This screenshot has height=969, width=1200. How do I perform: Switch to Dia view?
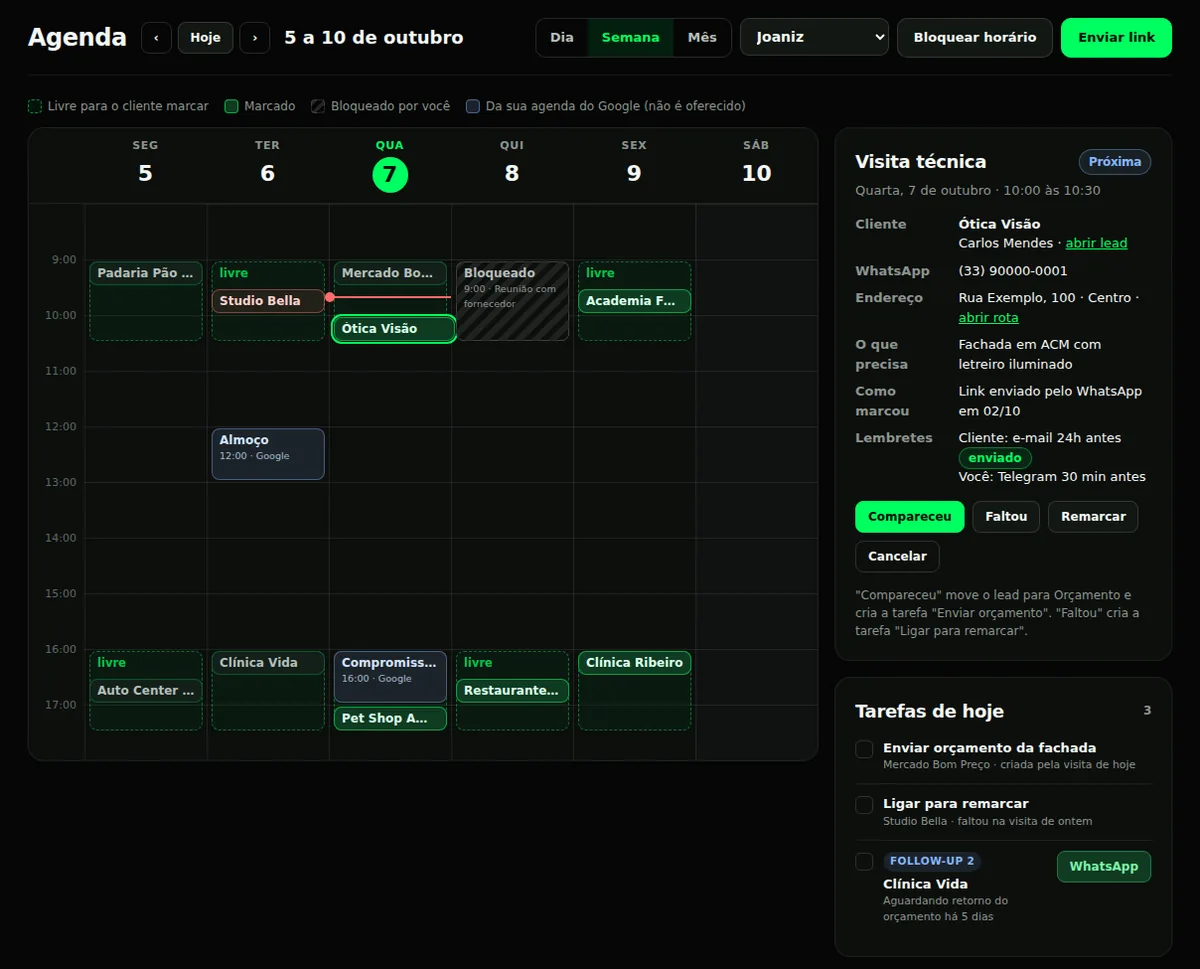[x=562, y=38]
